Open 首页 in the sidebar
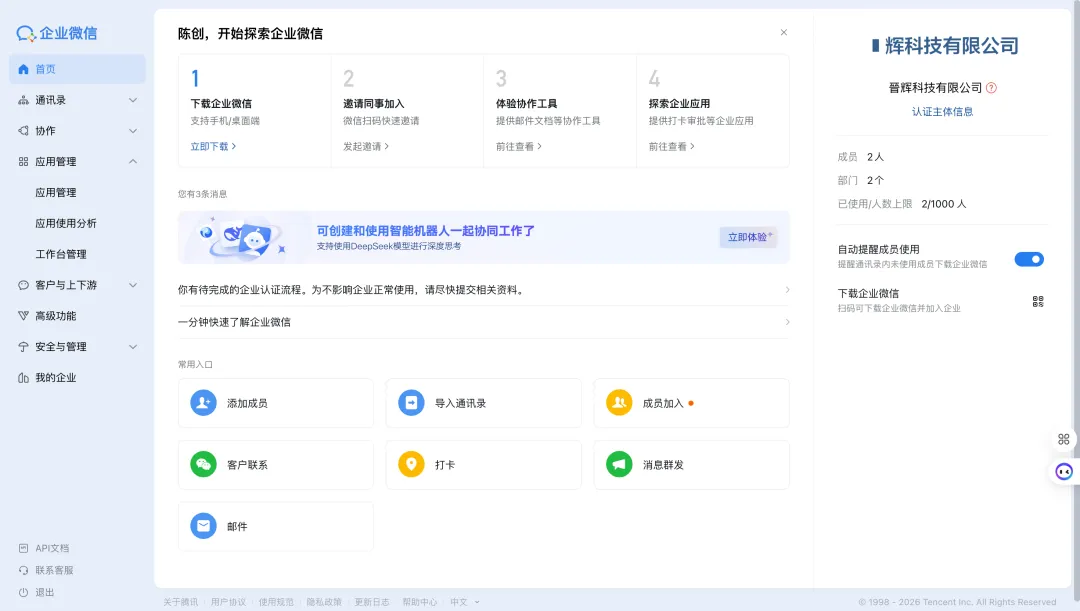The image size is (1080, 611). (77, 69)
